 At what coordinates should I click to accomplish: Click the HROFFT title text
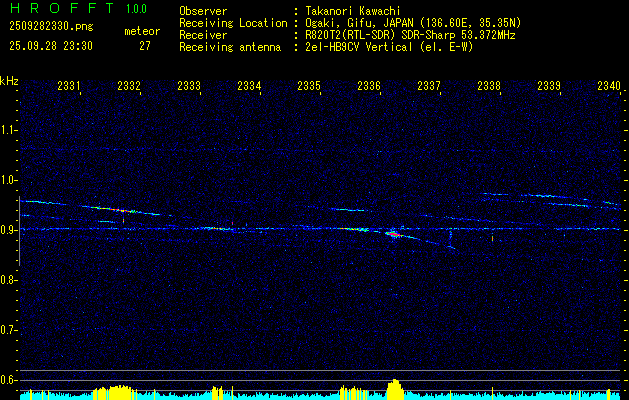tap(63, 8)
